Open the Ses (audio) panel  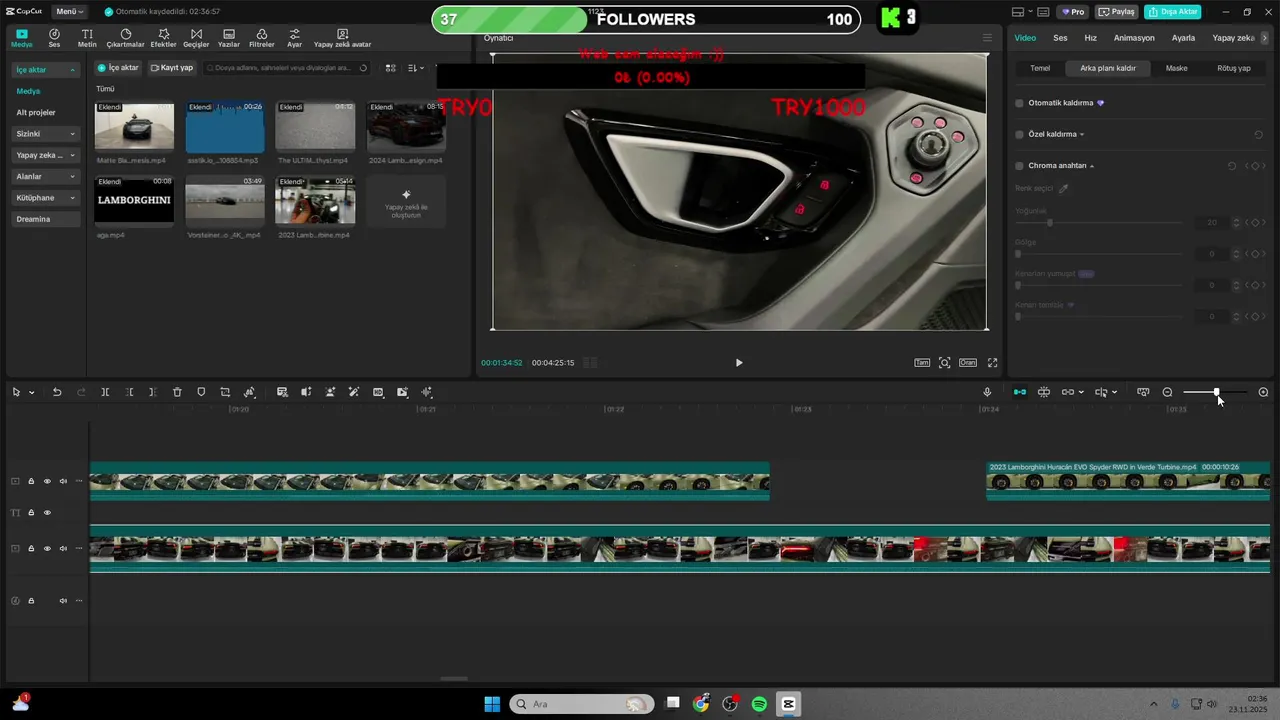point(54,38)
